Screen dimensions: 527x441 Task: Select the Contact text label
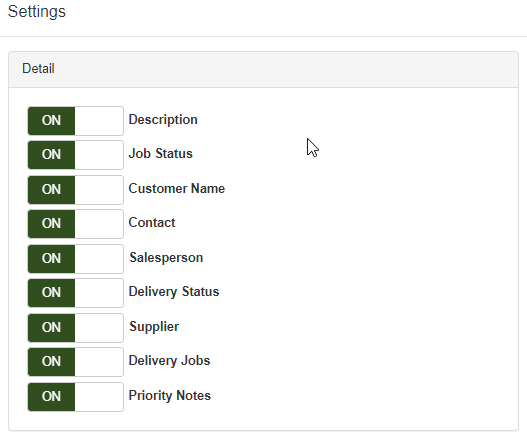pos(152,223)
